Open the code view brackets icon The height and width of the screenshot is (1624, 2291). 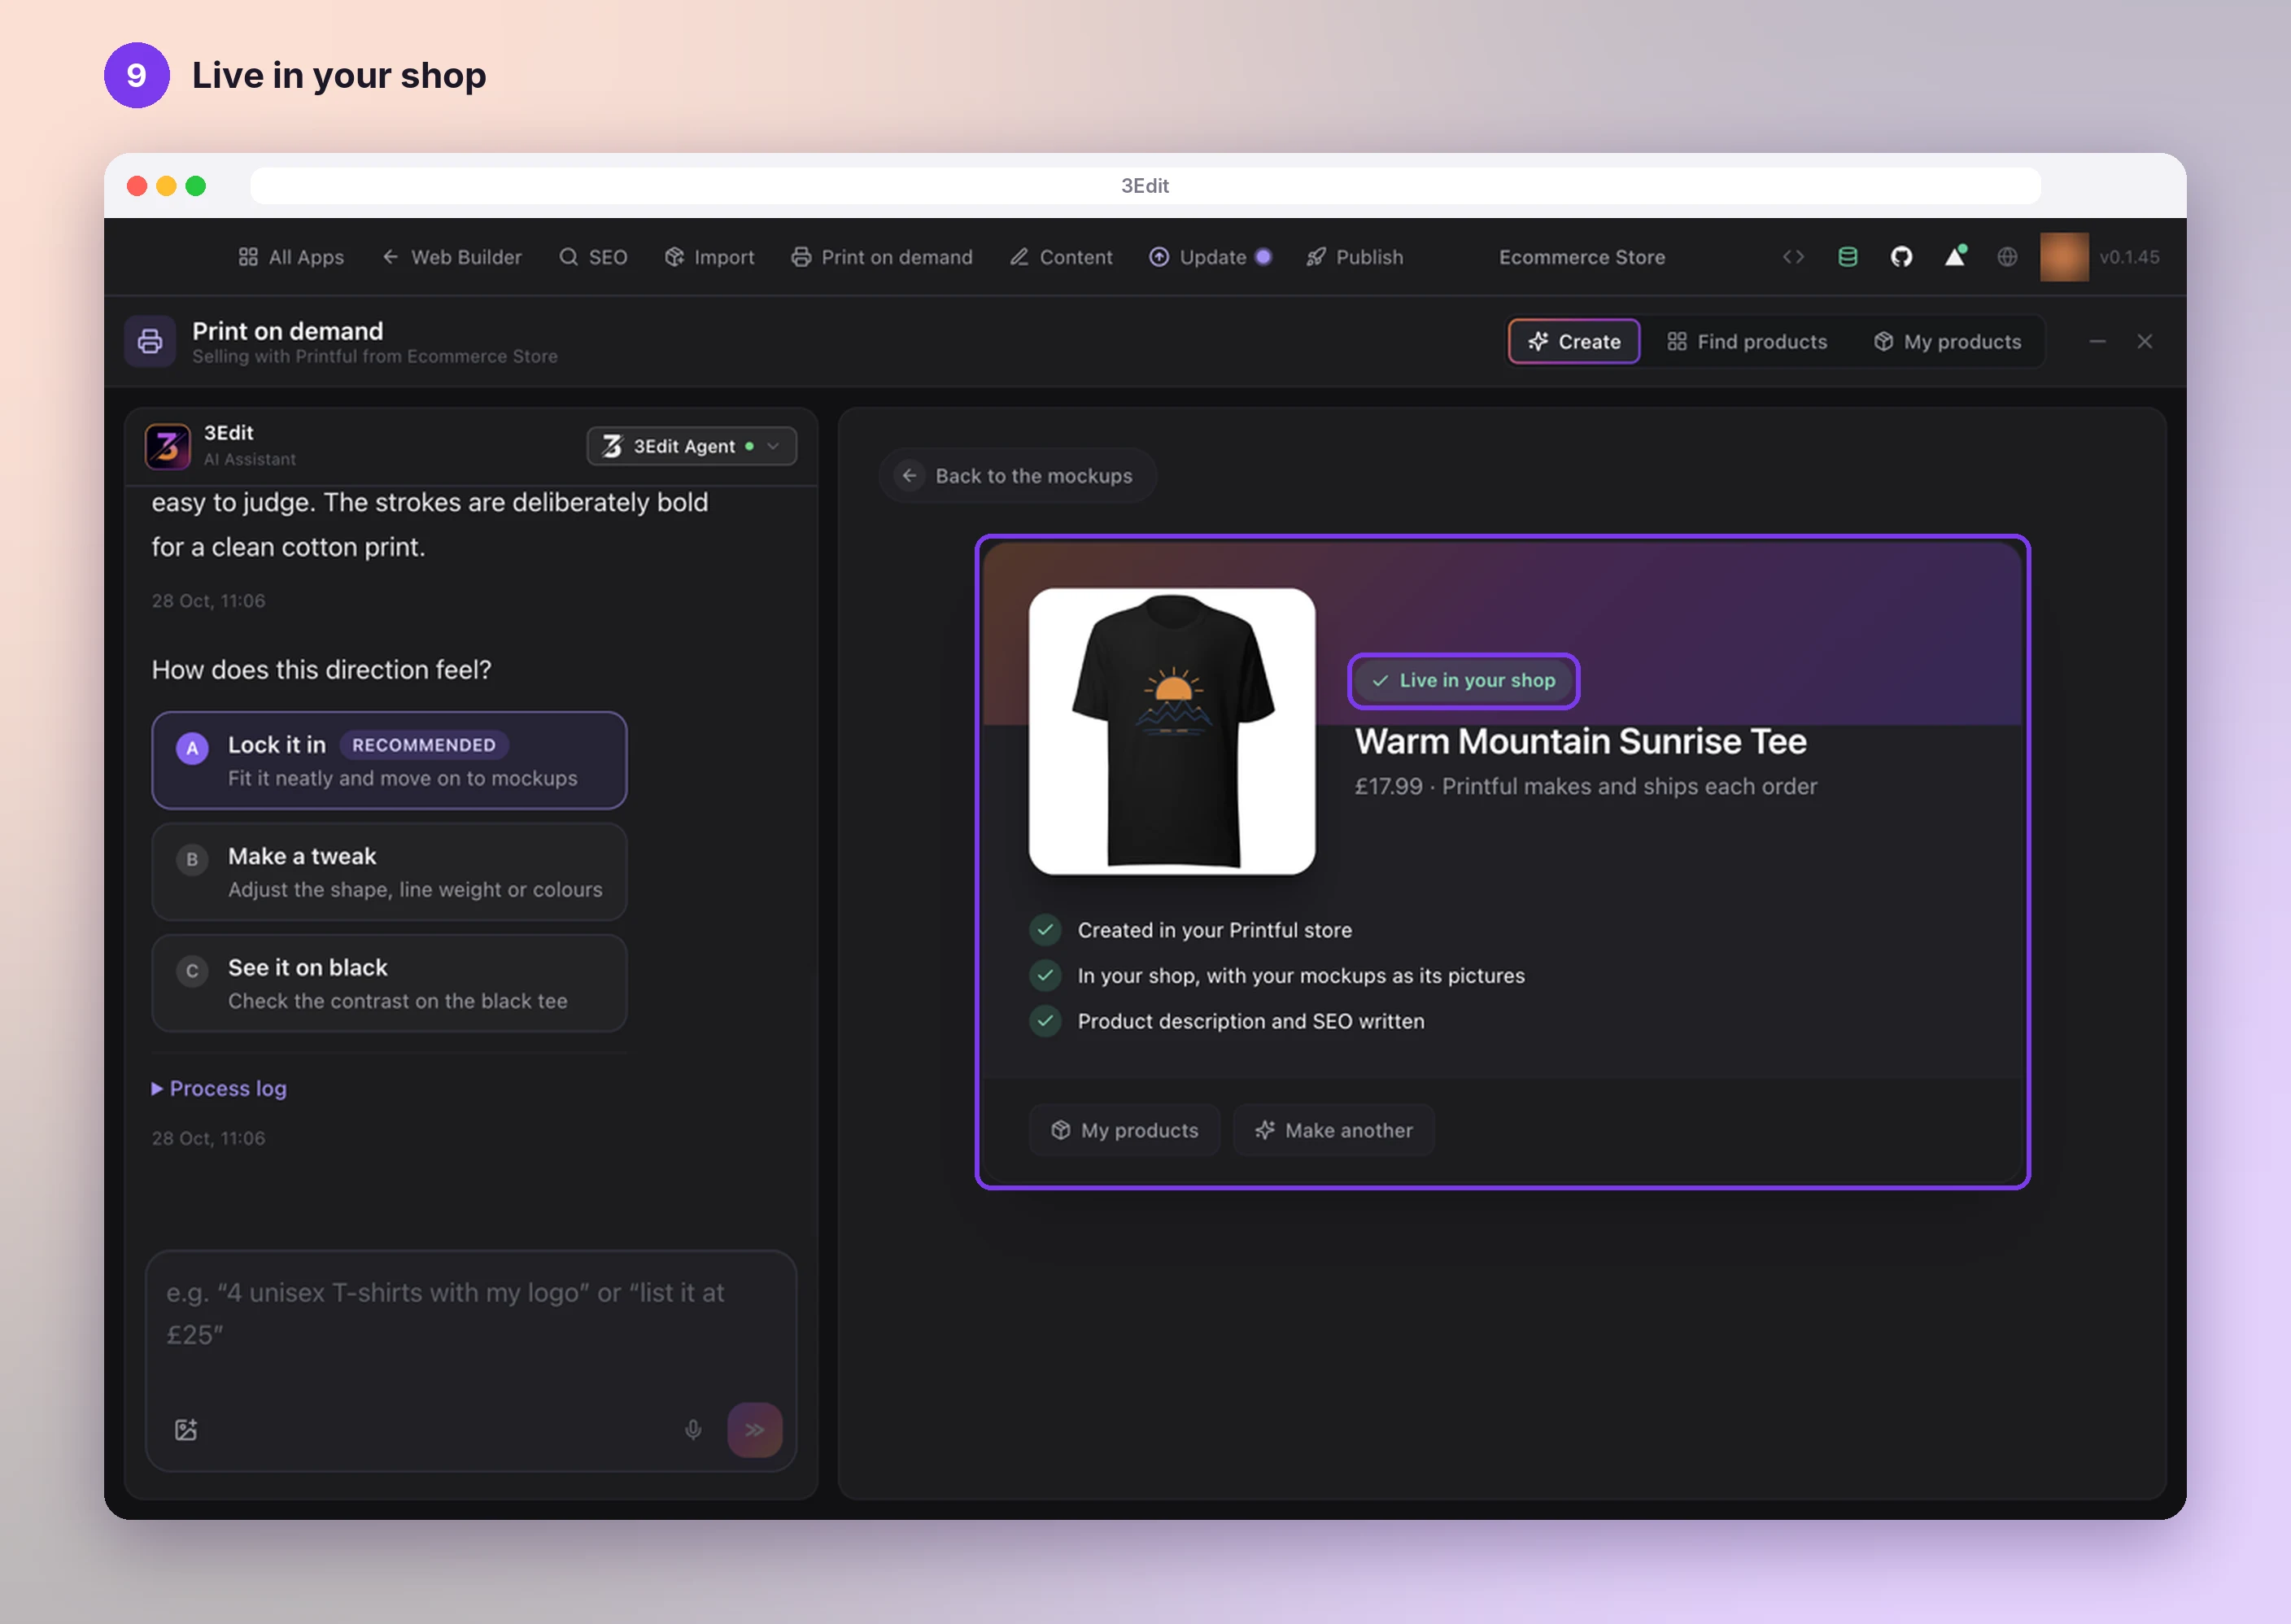pos(1793,257)
